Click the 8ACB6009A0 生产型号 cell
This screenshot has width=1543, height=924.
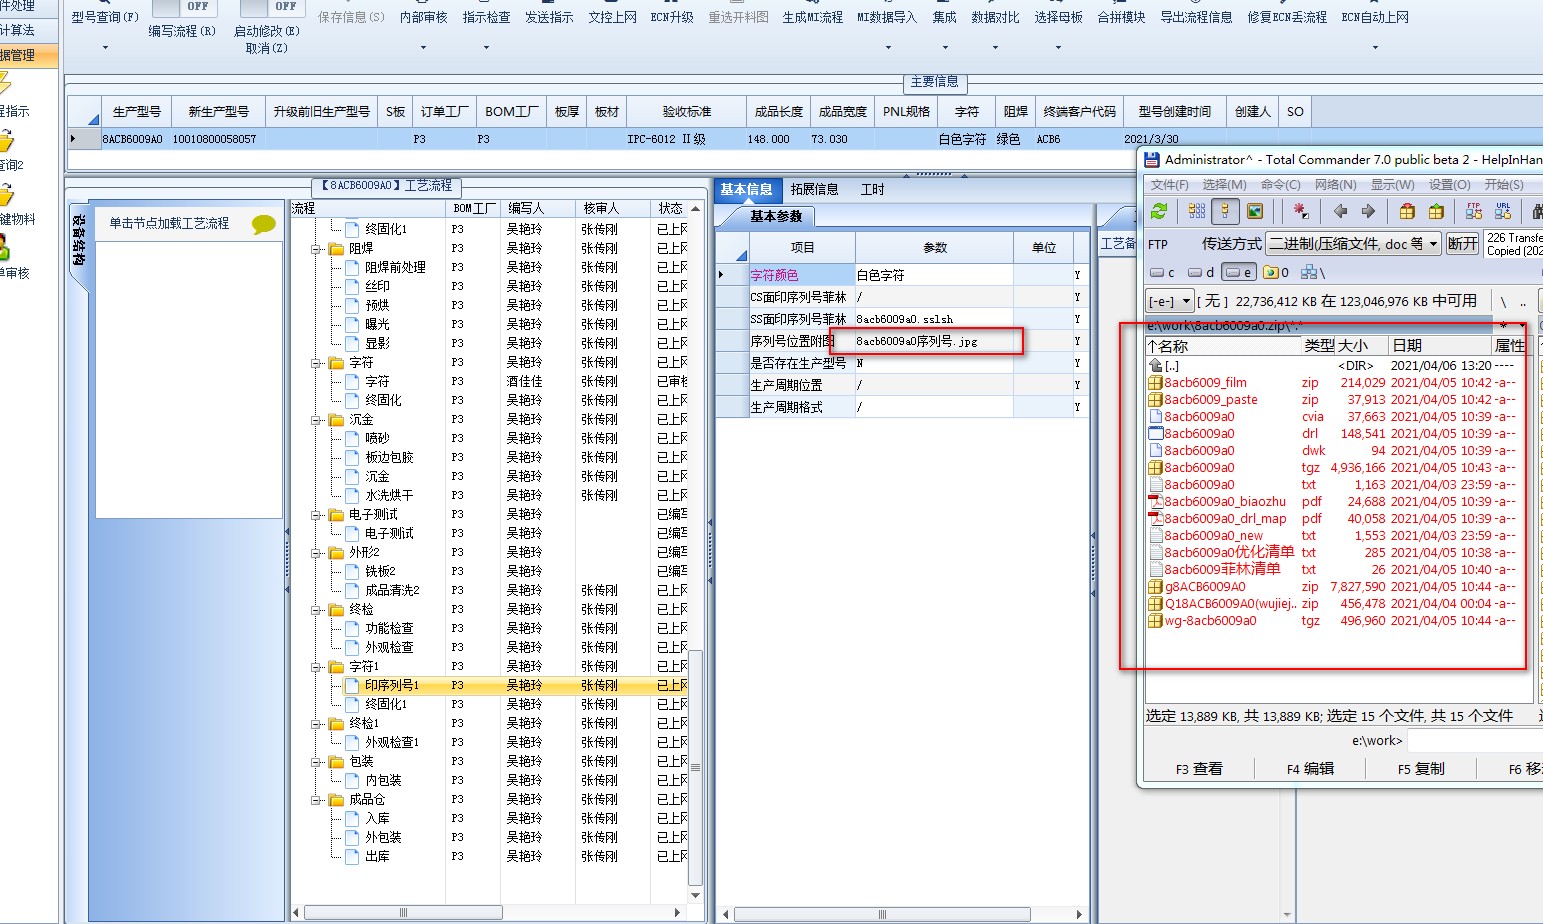(x=132, y=139)
